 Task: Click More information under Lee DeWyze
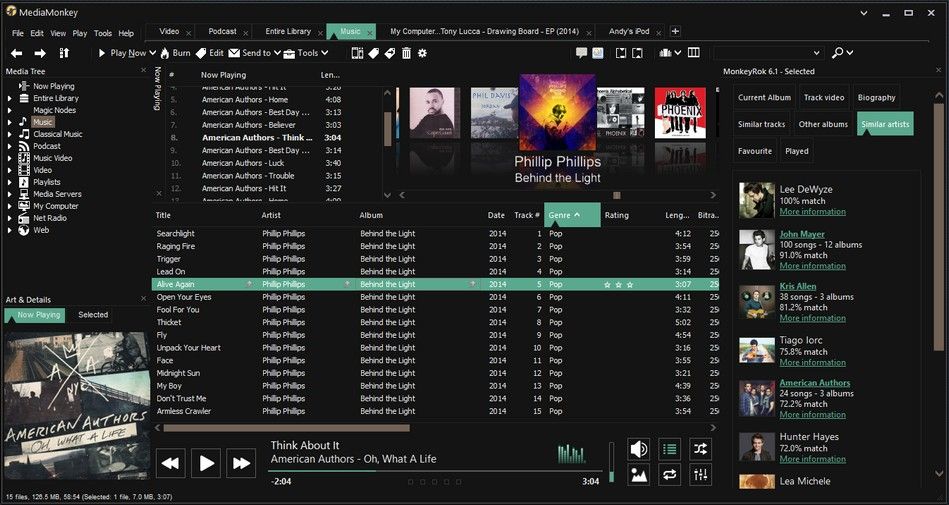[812, 212]
